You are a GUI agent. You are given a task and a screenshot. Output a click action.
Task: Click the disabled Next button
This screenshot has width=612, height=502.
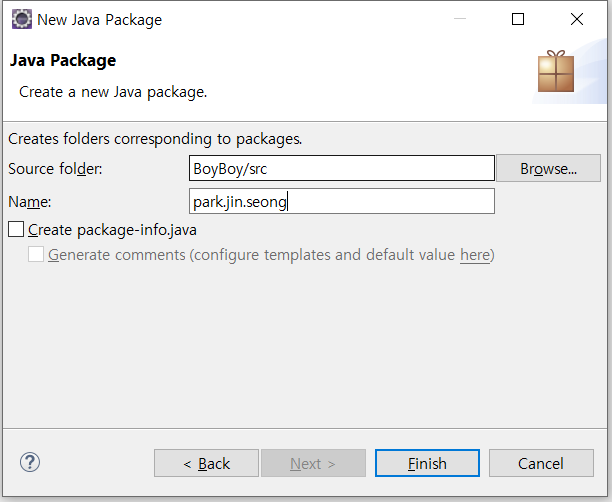pos(313,463)
